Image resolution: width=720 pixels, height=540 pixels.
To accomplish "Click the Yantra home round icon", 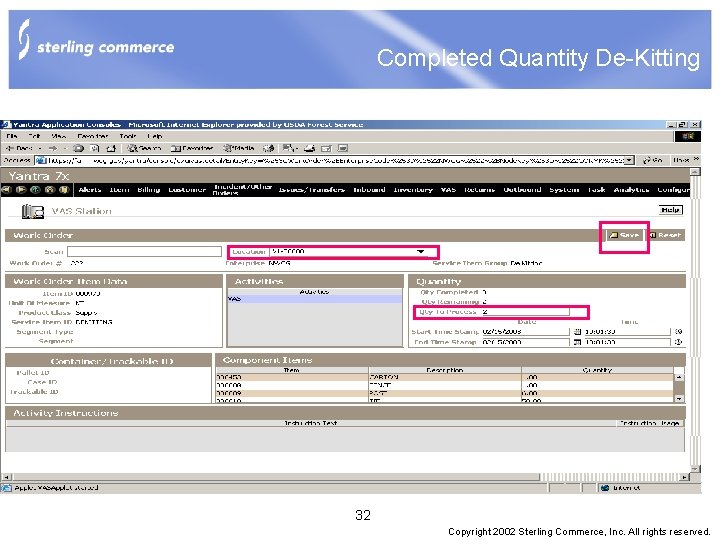I will 50,189.
